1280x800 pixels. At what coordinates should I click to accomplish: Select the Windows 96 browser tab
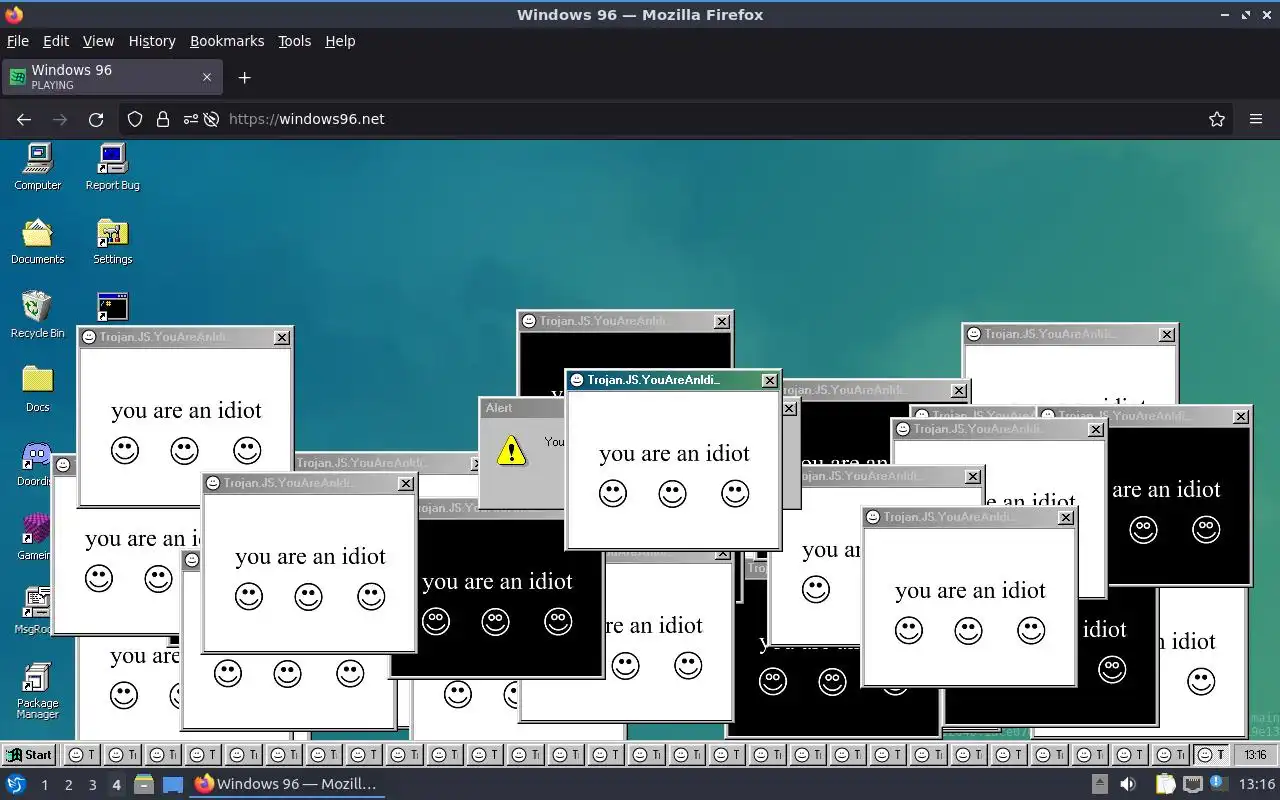tap(111, 77)
